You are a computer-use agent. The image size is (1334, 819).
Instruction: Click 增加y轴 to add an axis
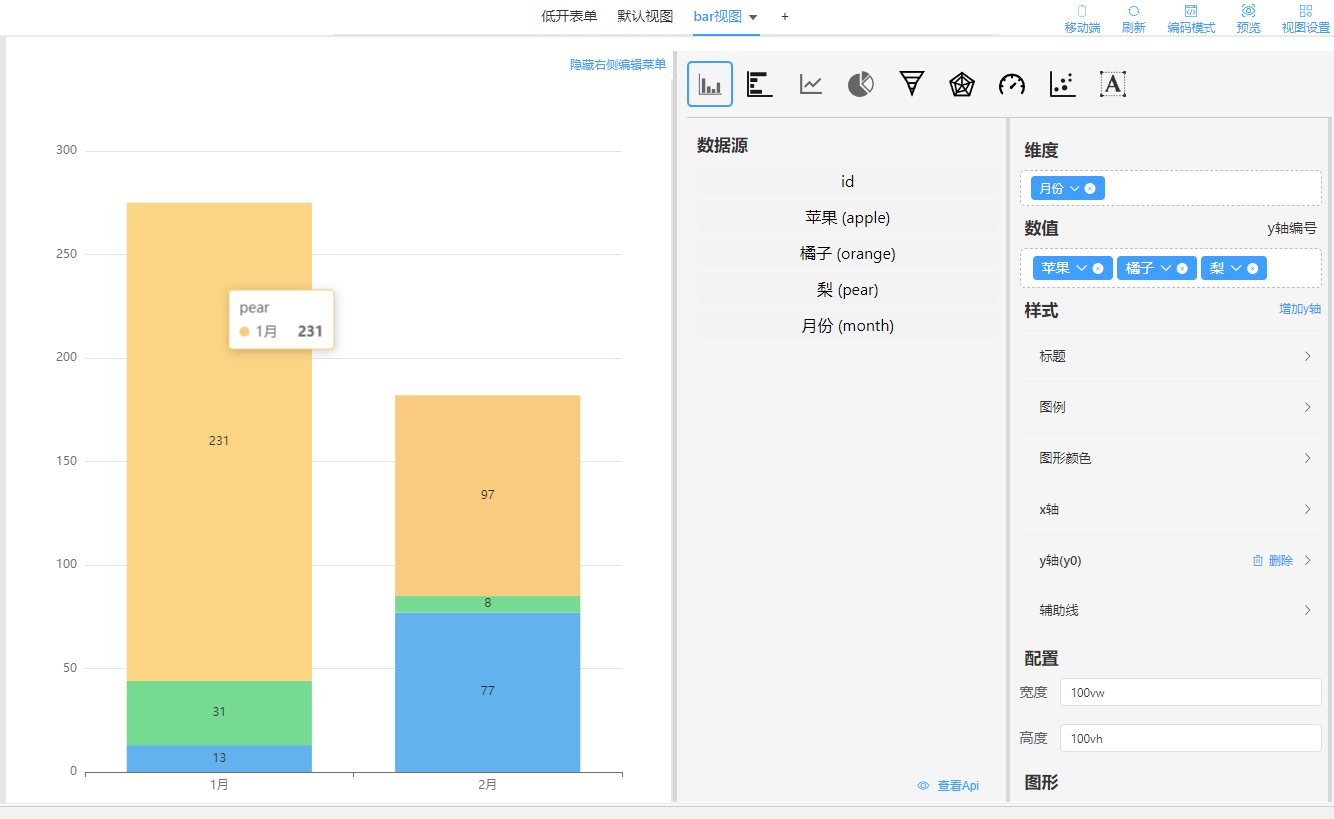(x=1299, y=309)
